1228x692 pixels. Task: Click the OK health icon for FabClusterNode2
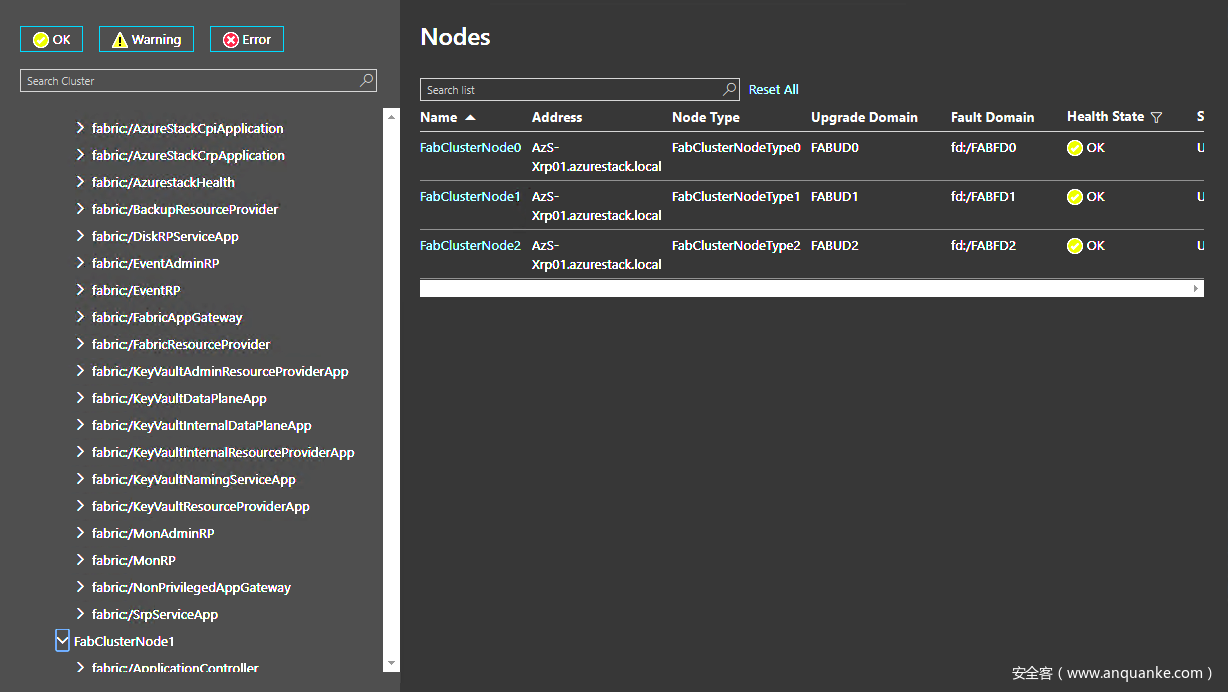[x=1075, y=246]
